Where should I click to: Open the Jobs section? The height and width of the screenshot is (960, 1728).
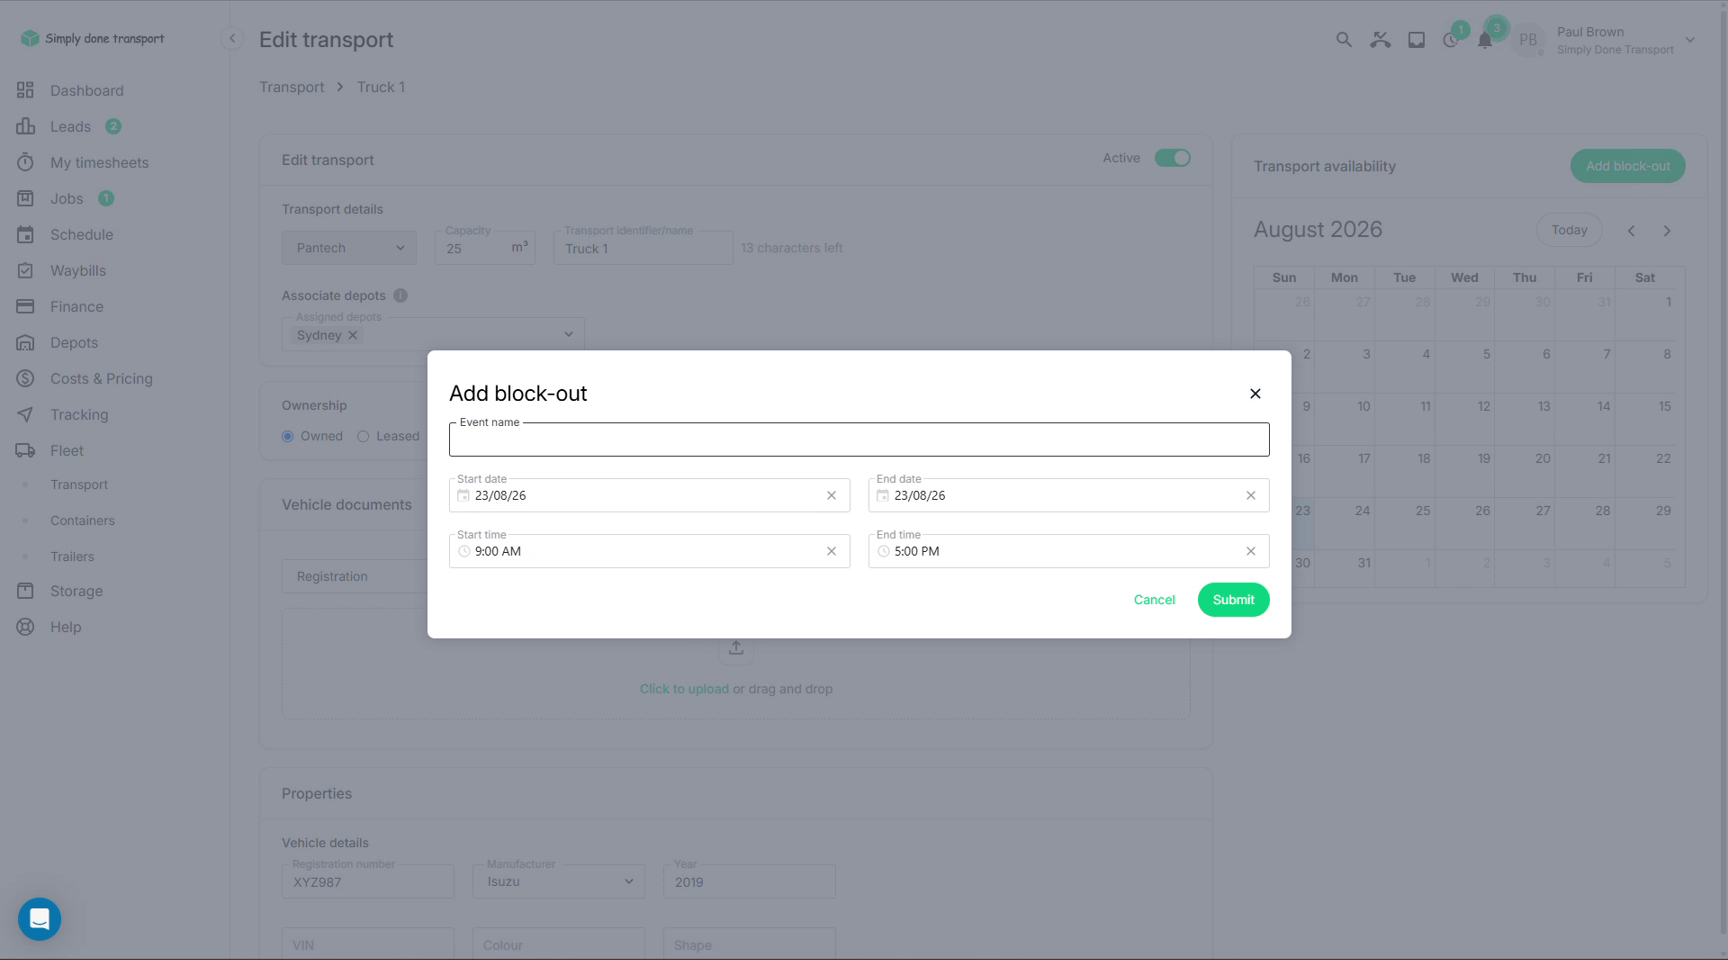coord(66,199)
